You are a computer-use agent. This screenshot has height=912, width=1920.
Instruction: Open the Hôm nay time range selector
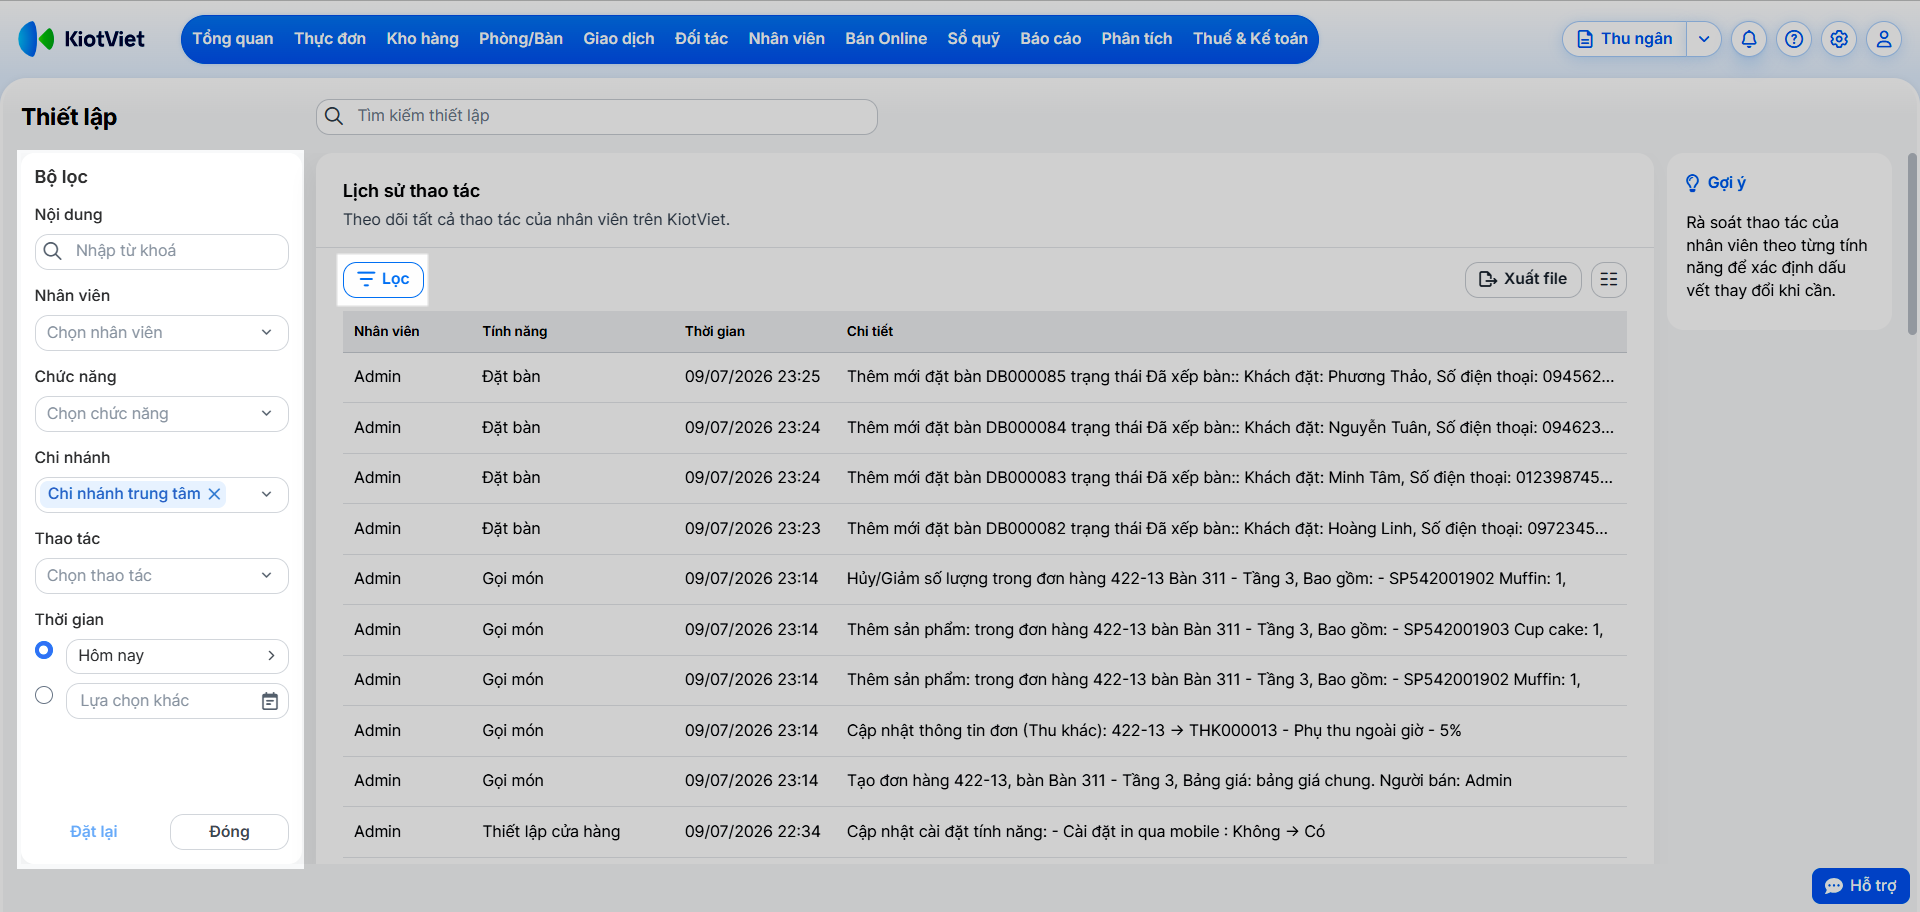point(177,656)
